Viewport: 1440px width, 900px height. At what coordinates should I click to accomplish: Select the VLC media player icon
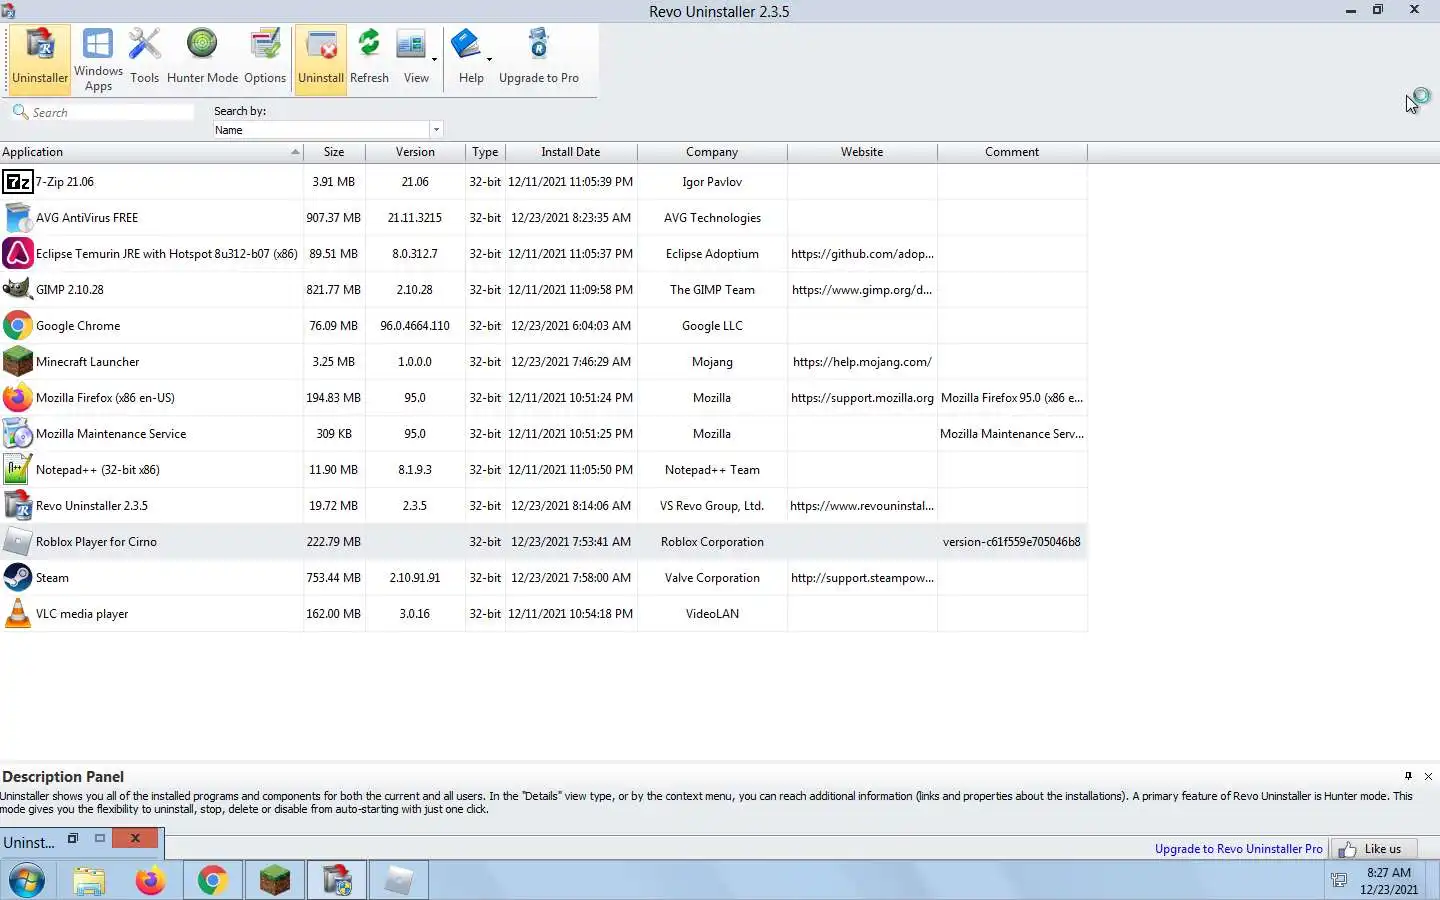[18, 614]
